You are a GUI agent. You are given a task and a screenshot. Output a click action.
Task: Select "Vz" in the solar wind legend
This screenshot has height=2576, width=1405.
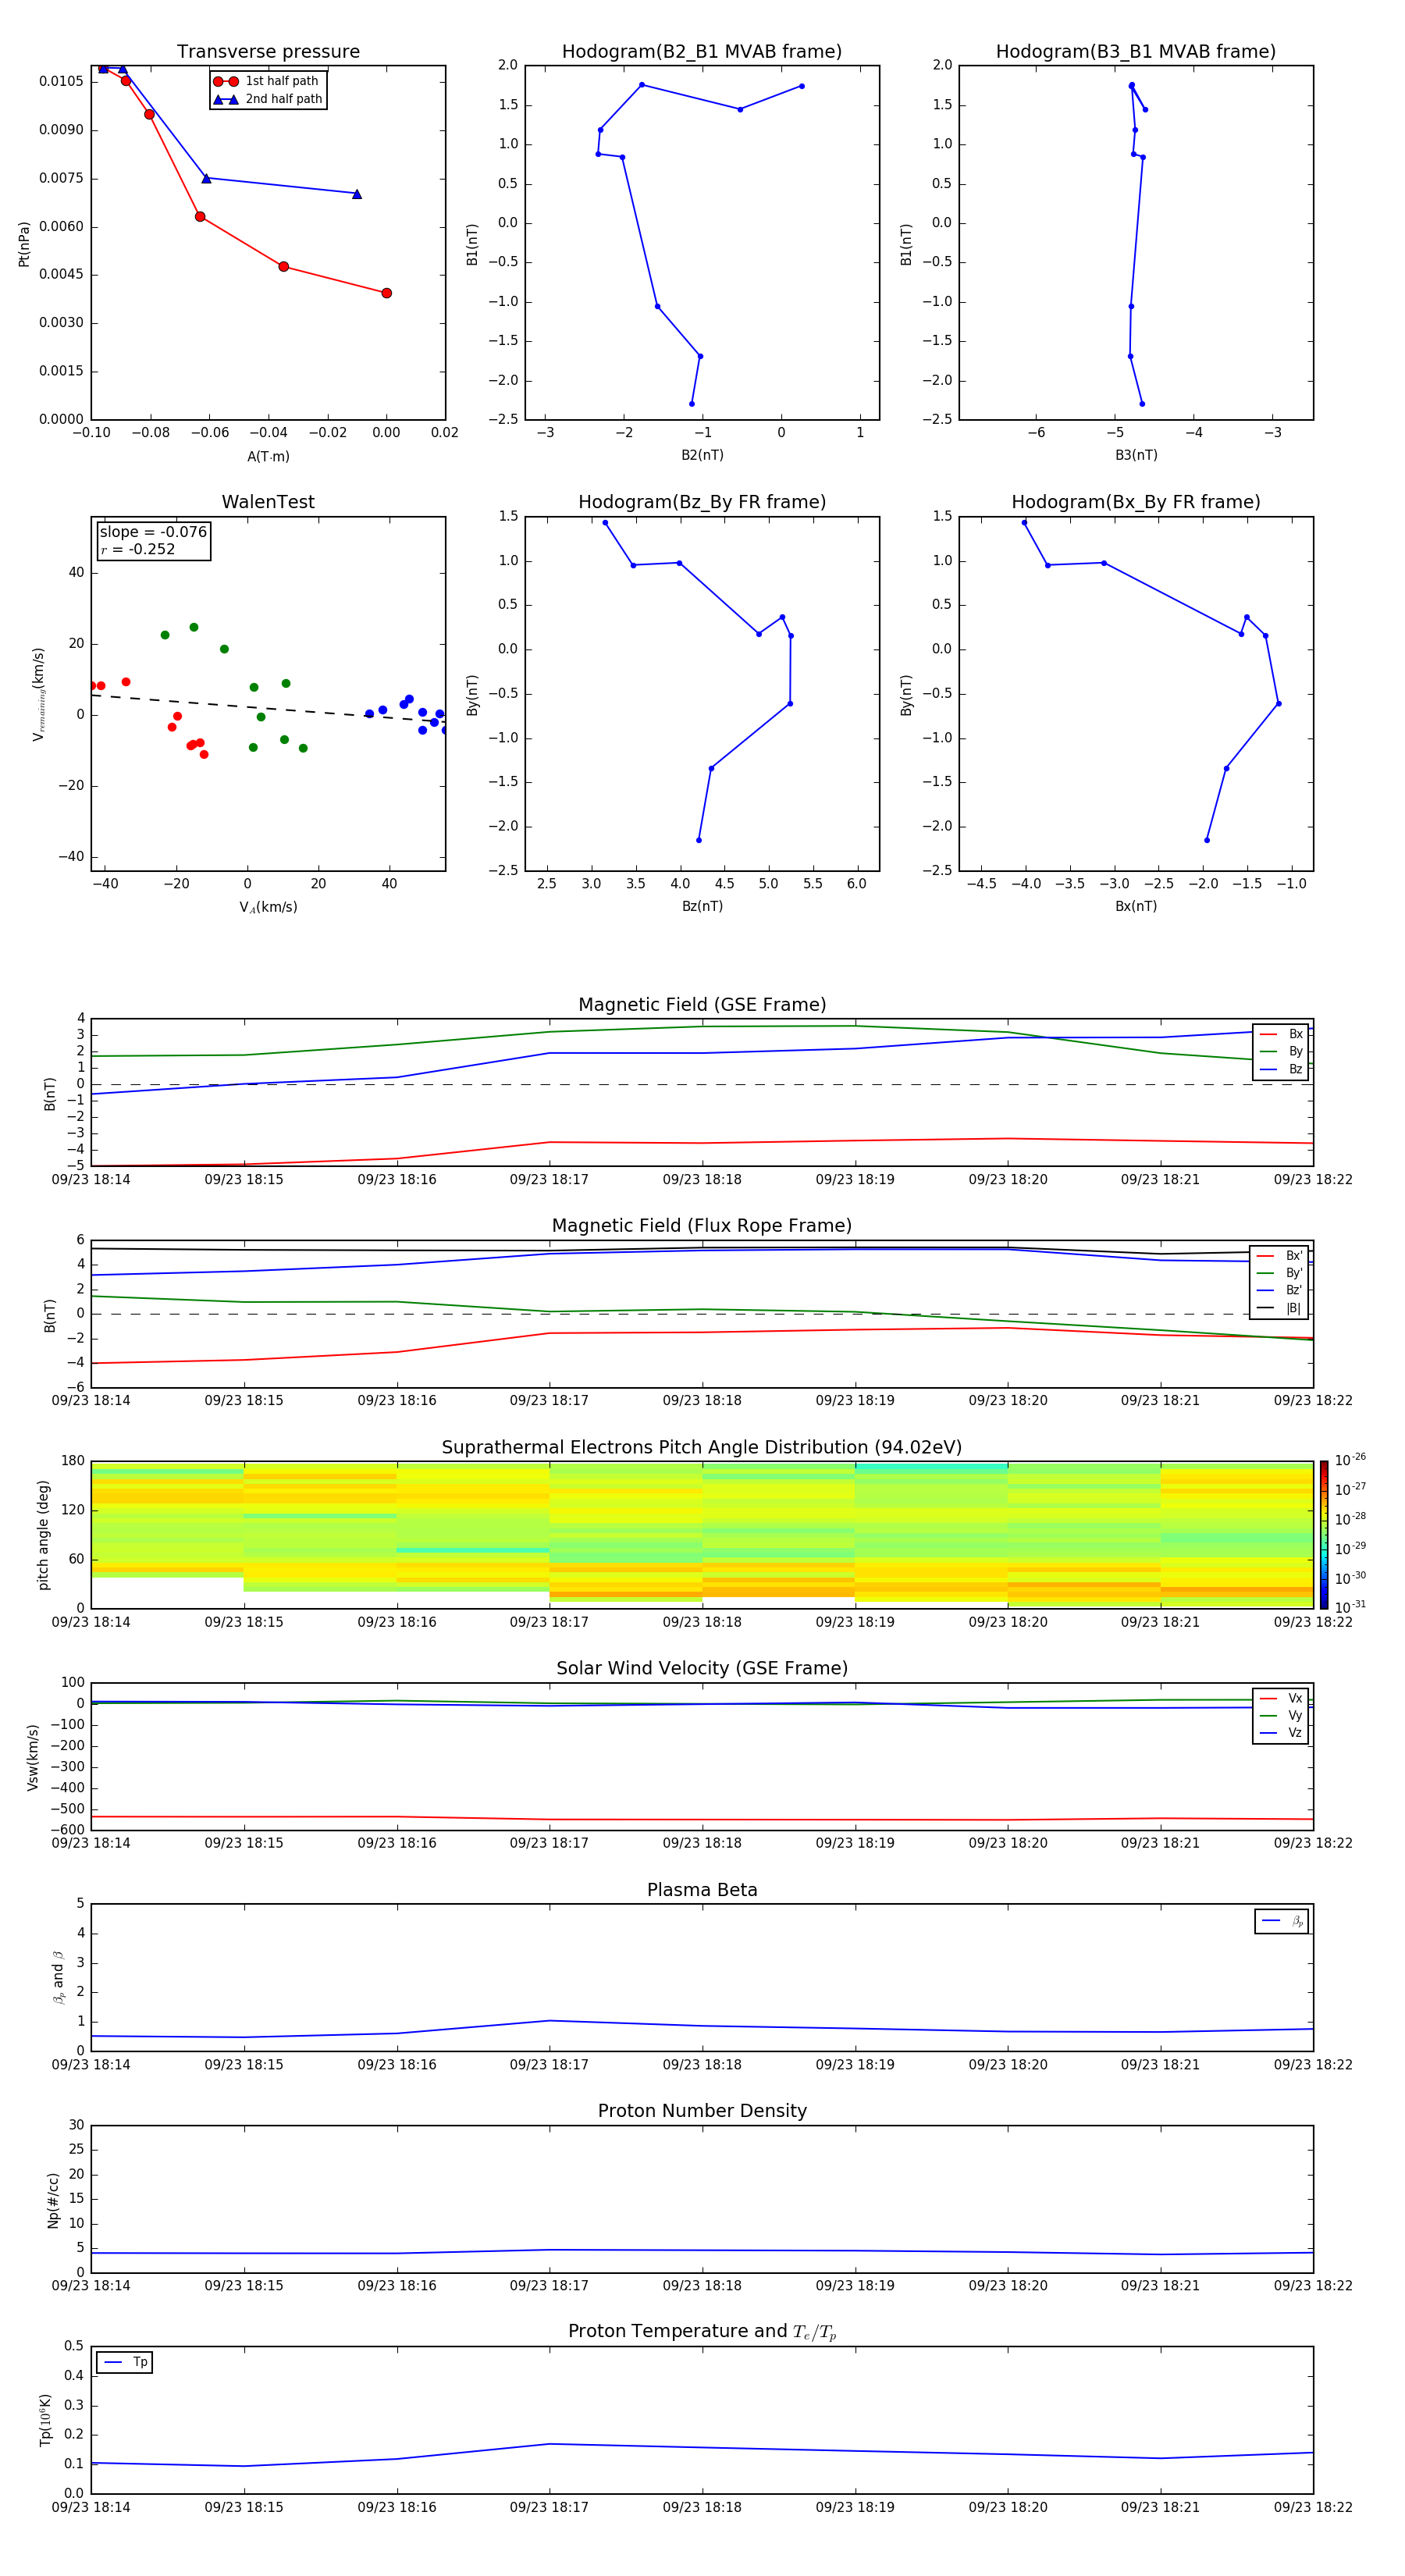pyautogui.click(x=1281, y=1732)
